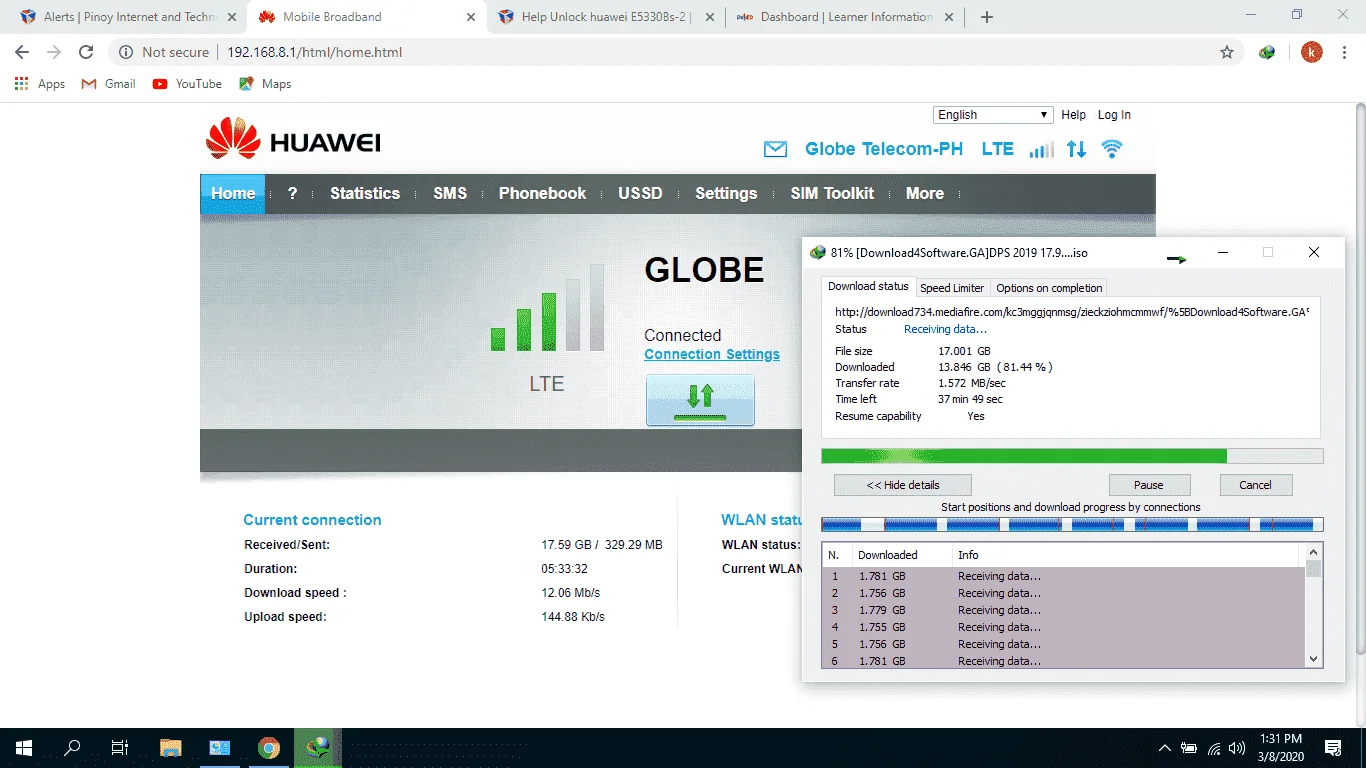The width and height of the screenshot is (1366, 768).
Task: Open a new browser tab
Action: click(x=987, y=17)
